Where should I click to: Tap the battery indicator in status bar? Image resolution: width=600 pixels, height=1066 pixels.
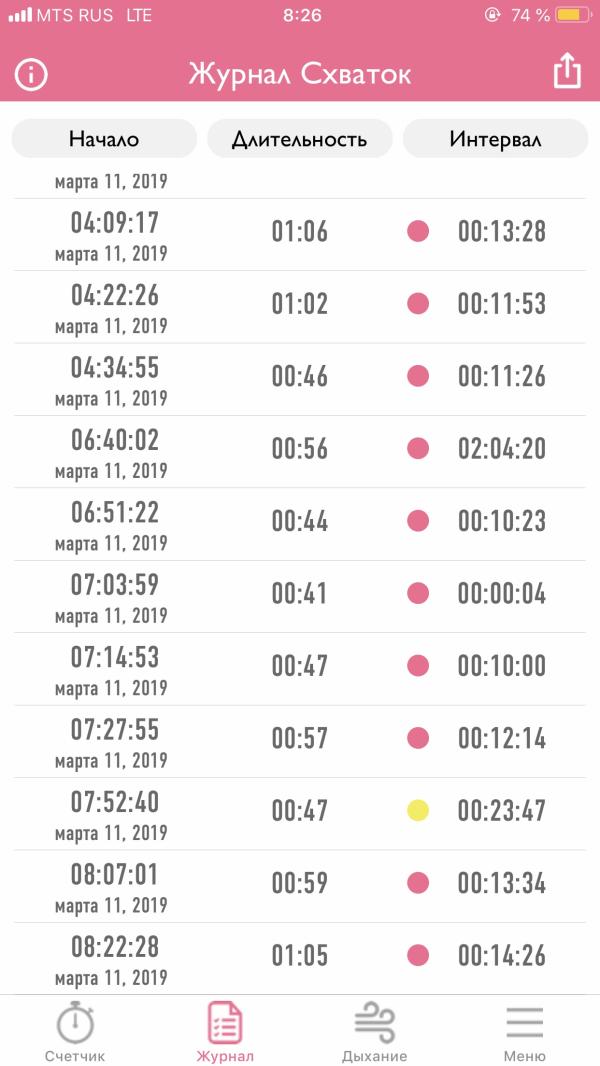point(573,15)
